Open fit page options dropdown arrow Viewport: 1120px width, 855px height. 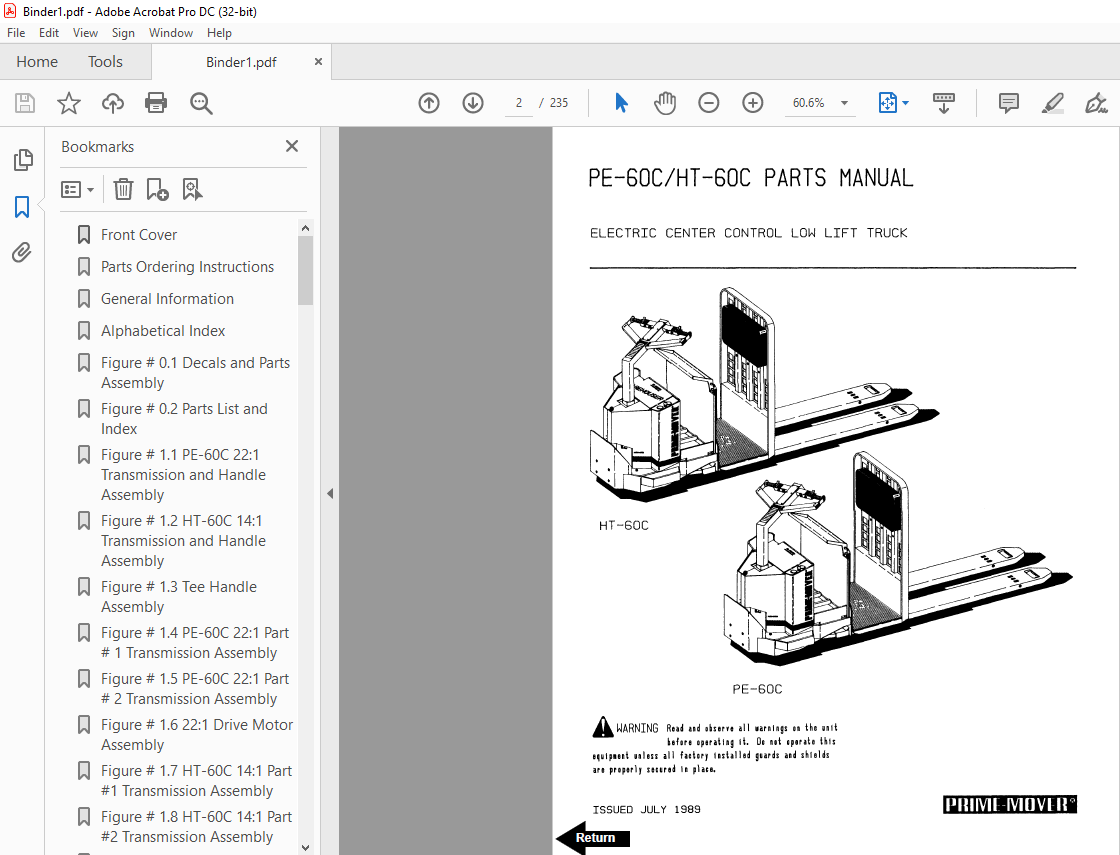click(906, 103)
